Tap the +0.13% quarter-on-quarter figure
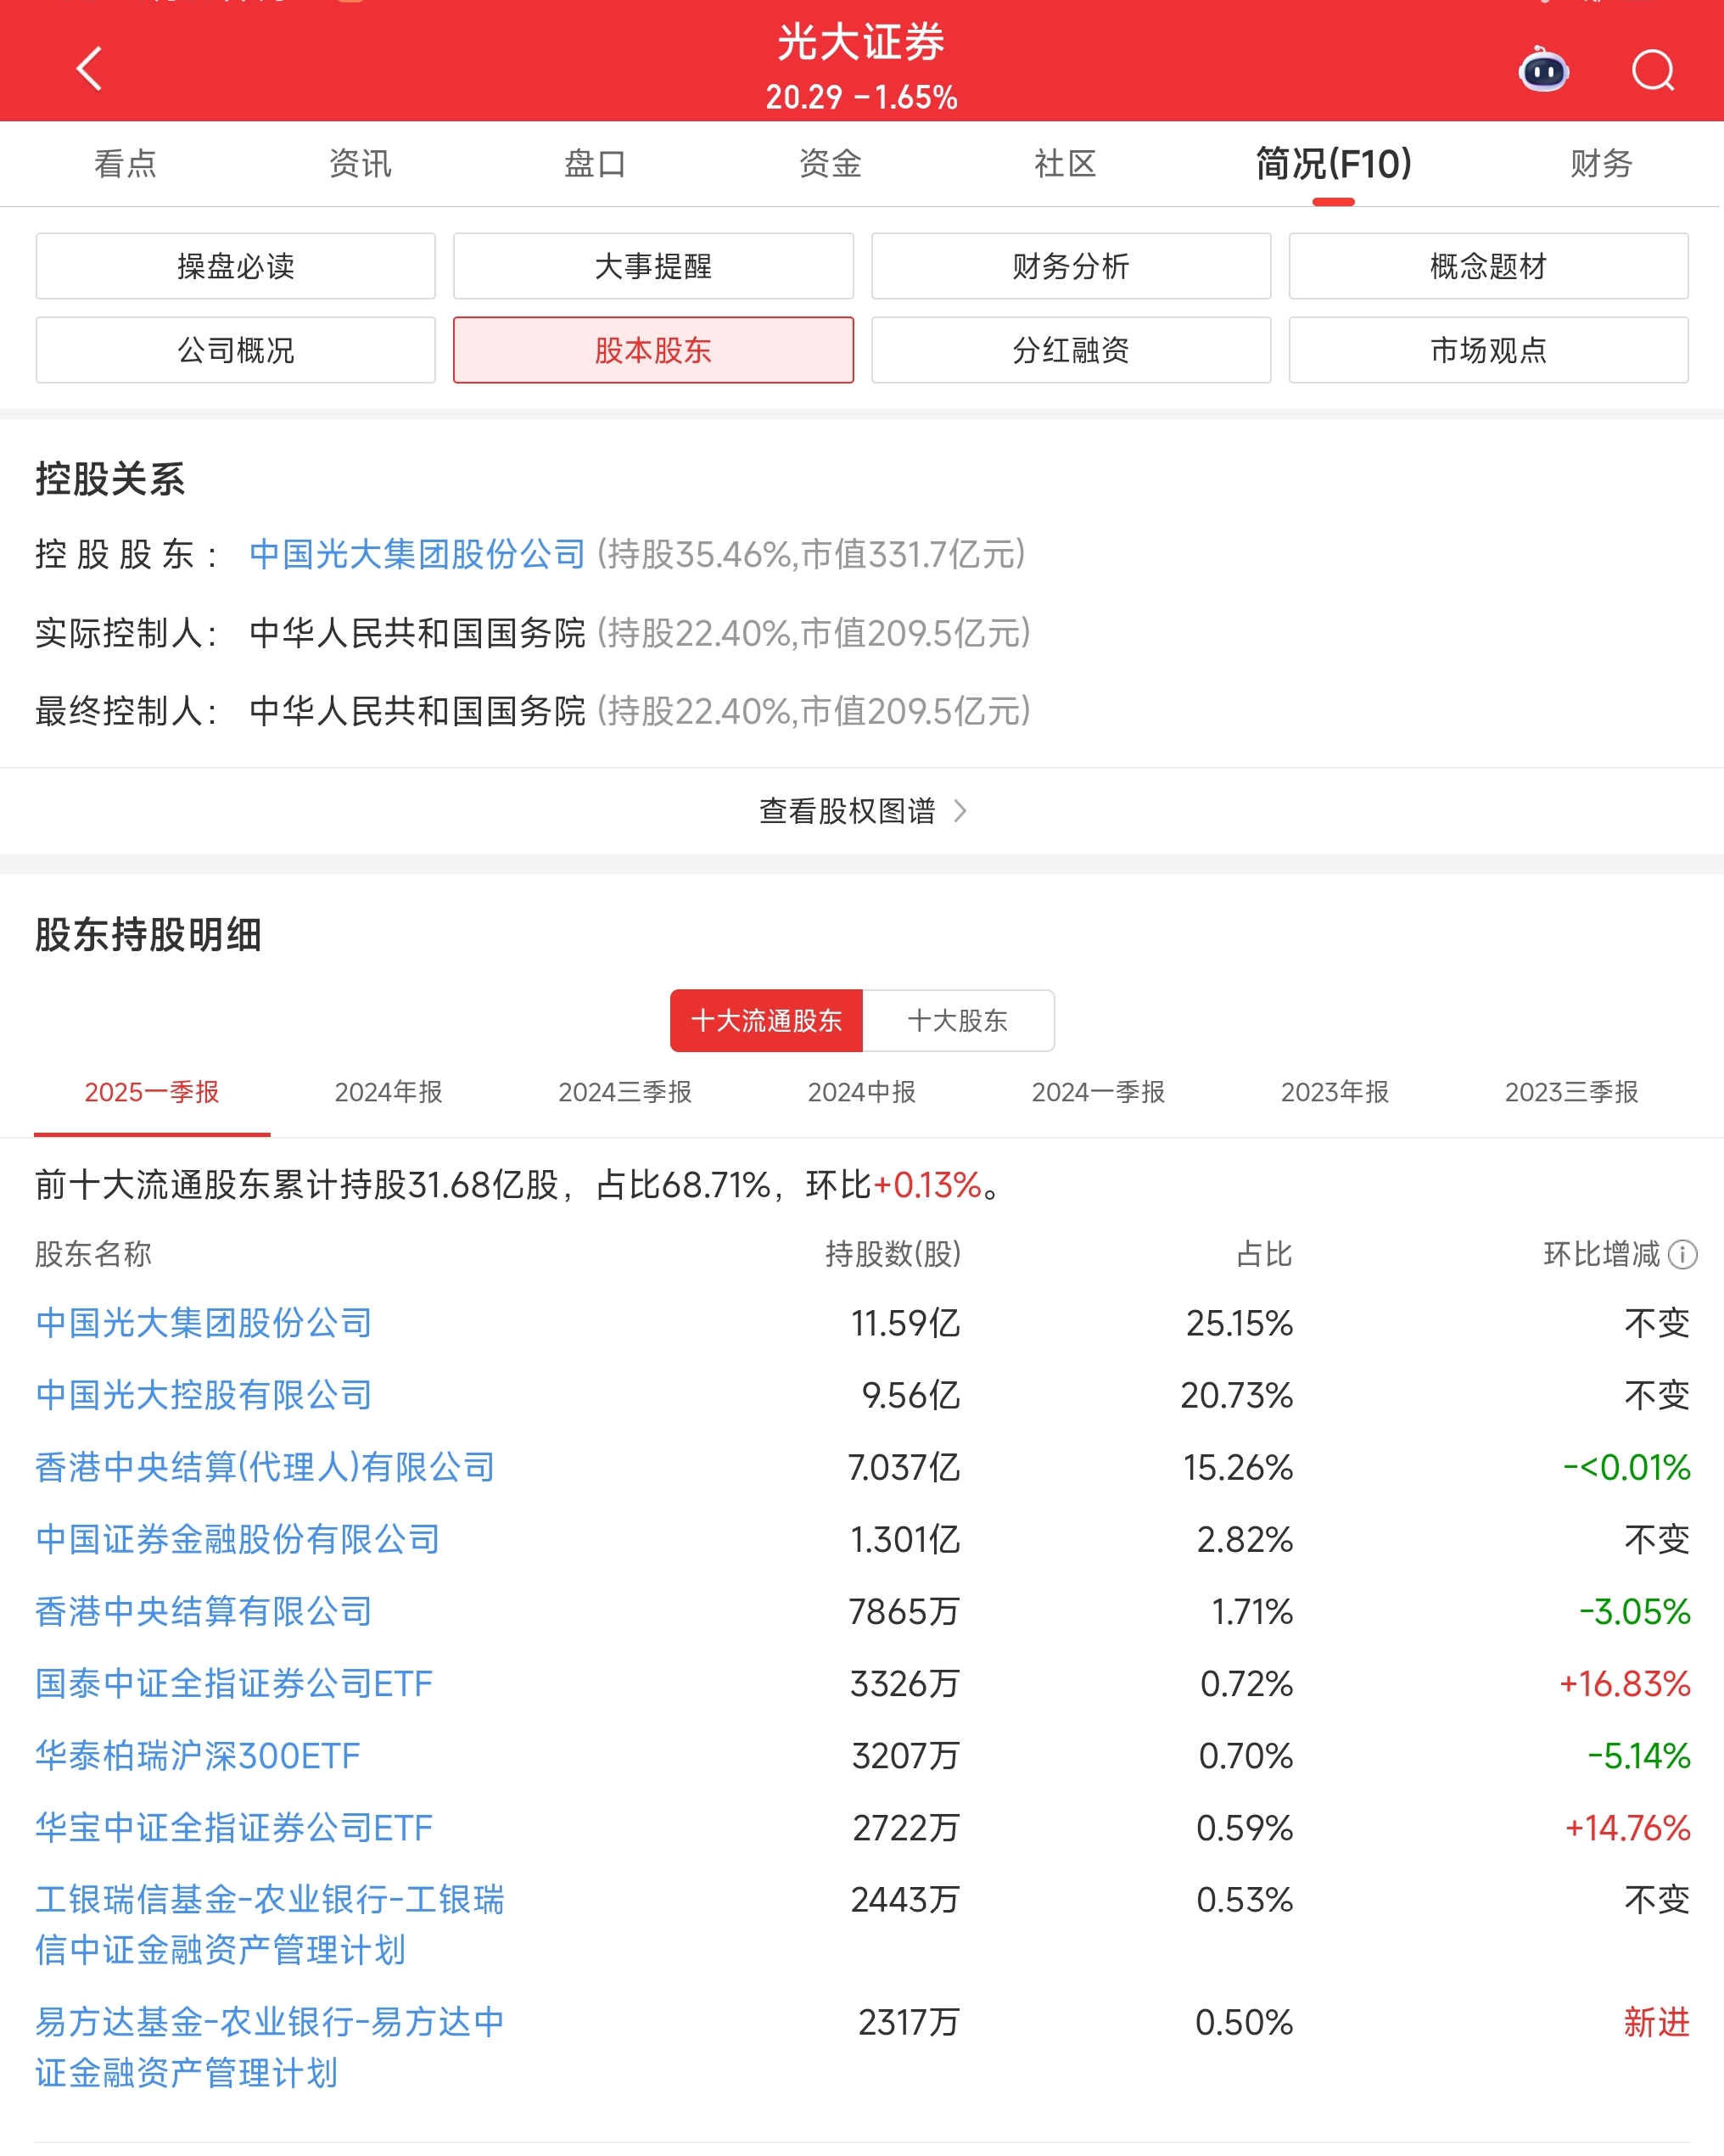1724x2156 pixels. [x=927, y=1185]
